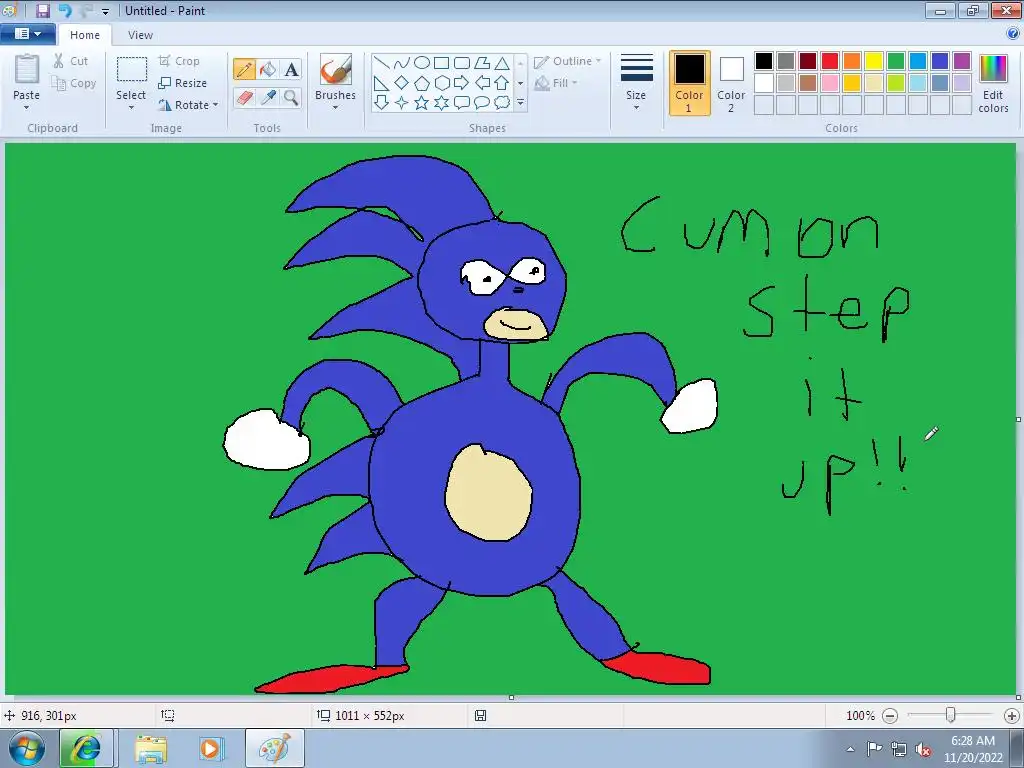Expand the Customize Quick Access Toolbar arrow
Viewport: 1024px width, 768px height.
tap(105, 11)
